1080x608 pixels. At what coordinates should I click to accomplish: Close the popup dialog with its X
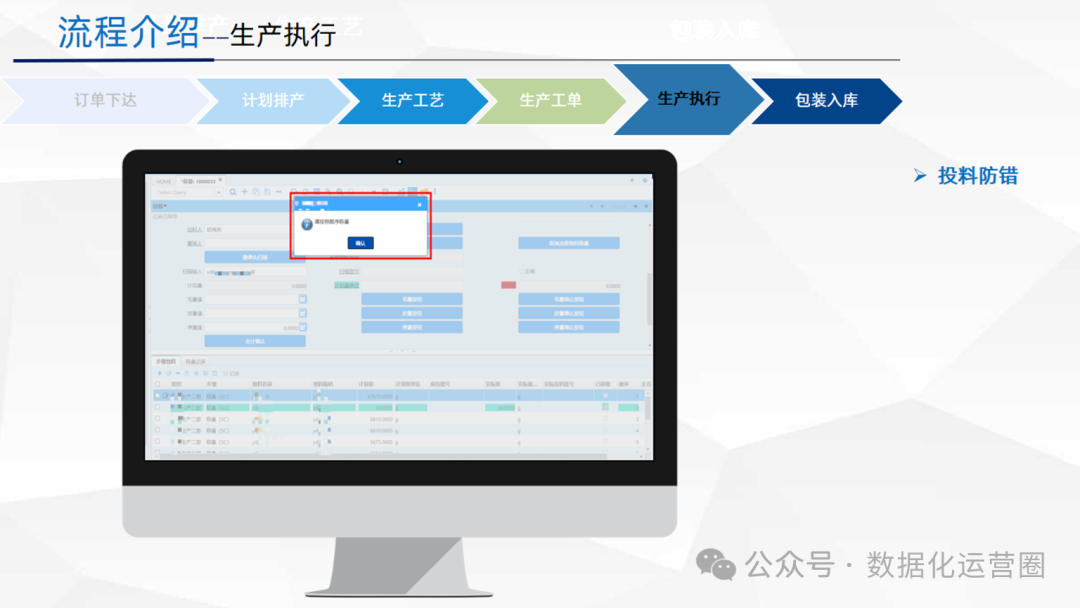(419, 205)
